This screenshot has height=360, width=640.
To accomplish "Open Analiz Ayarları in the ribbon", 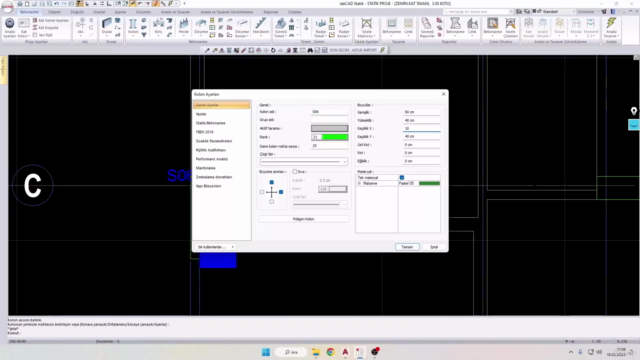I will pyautogui.click(x=9, y=27).
